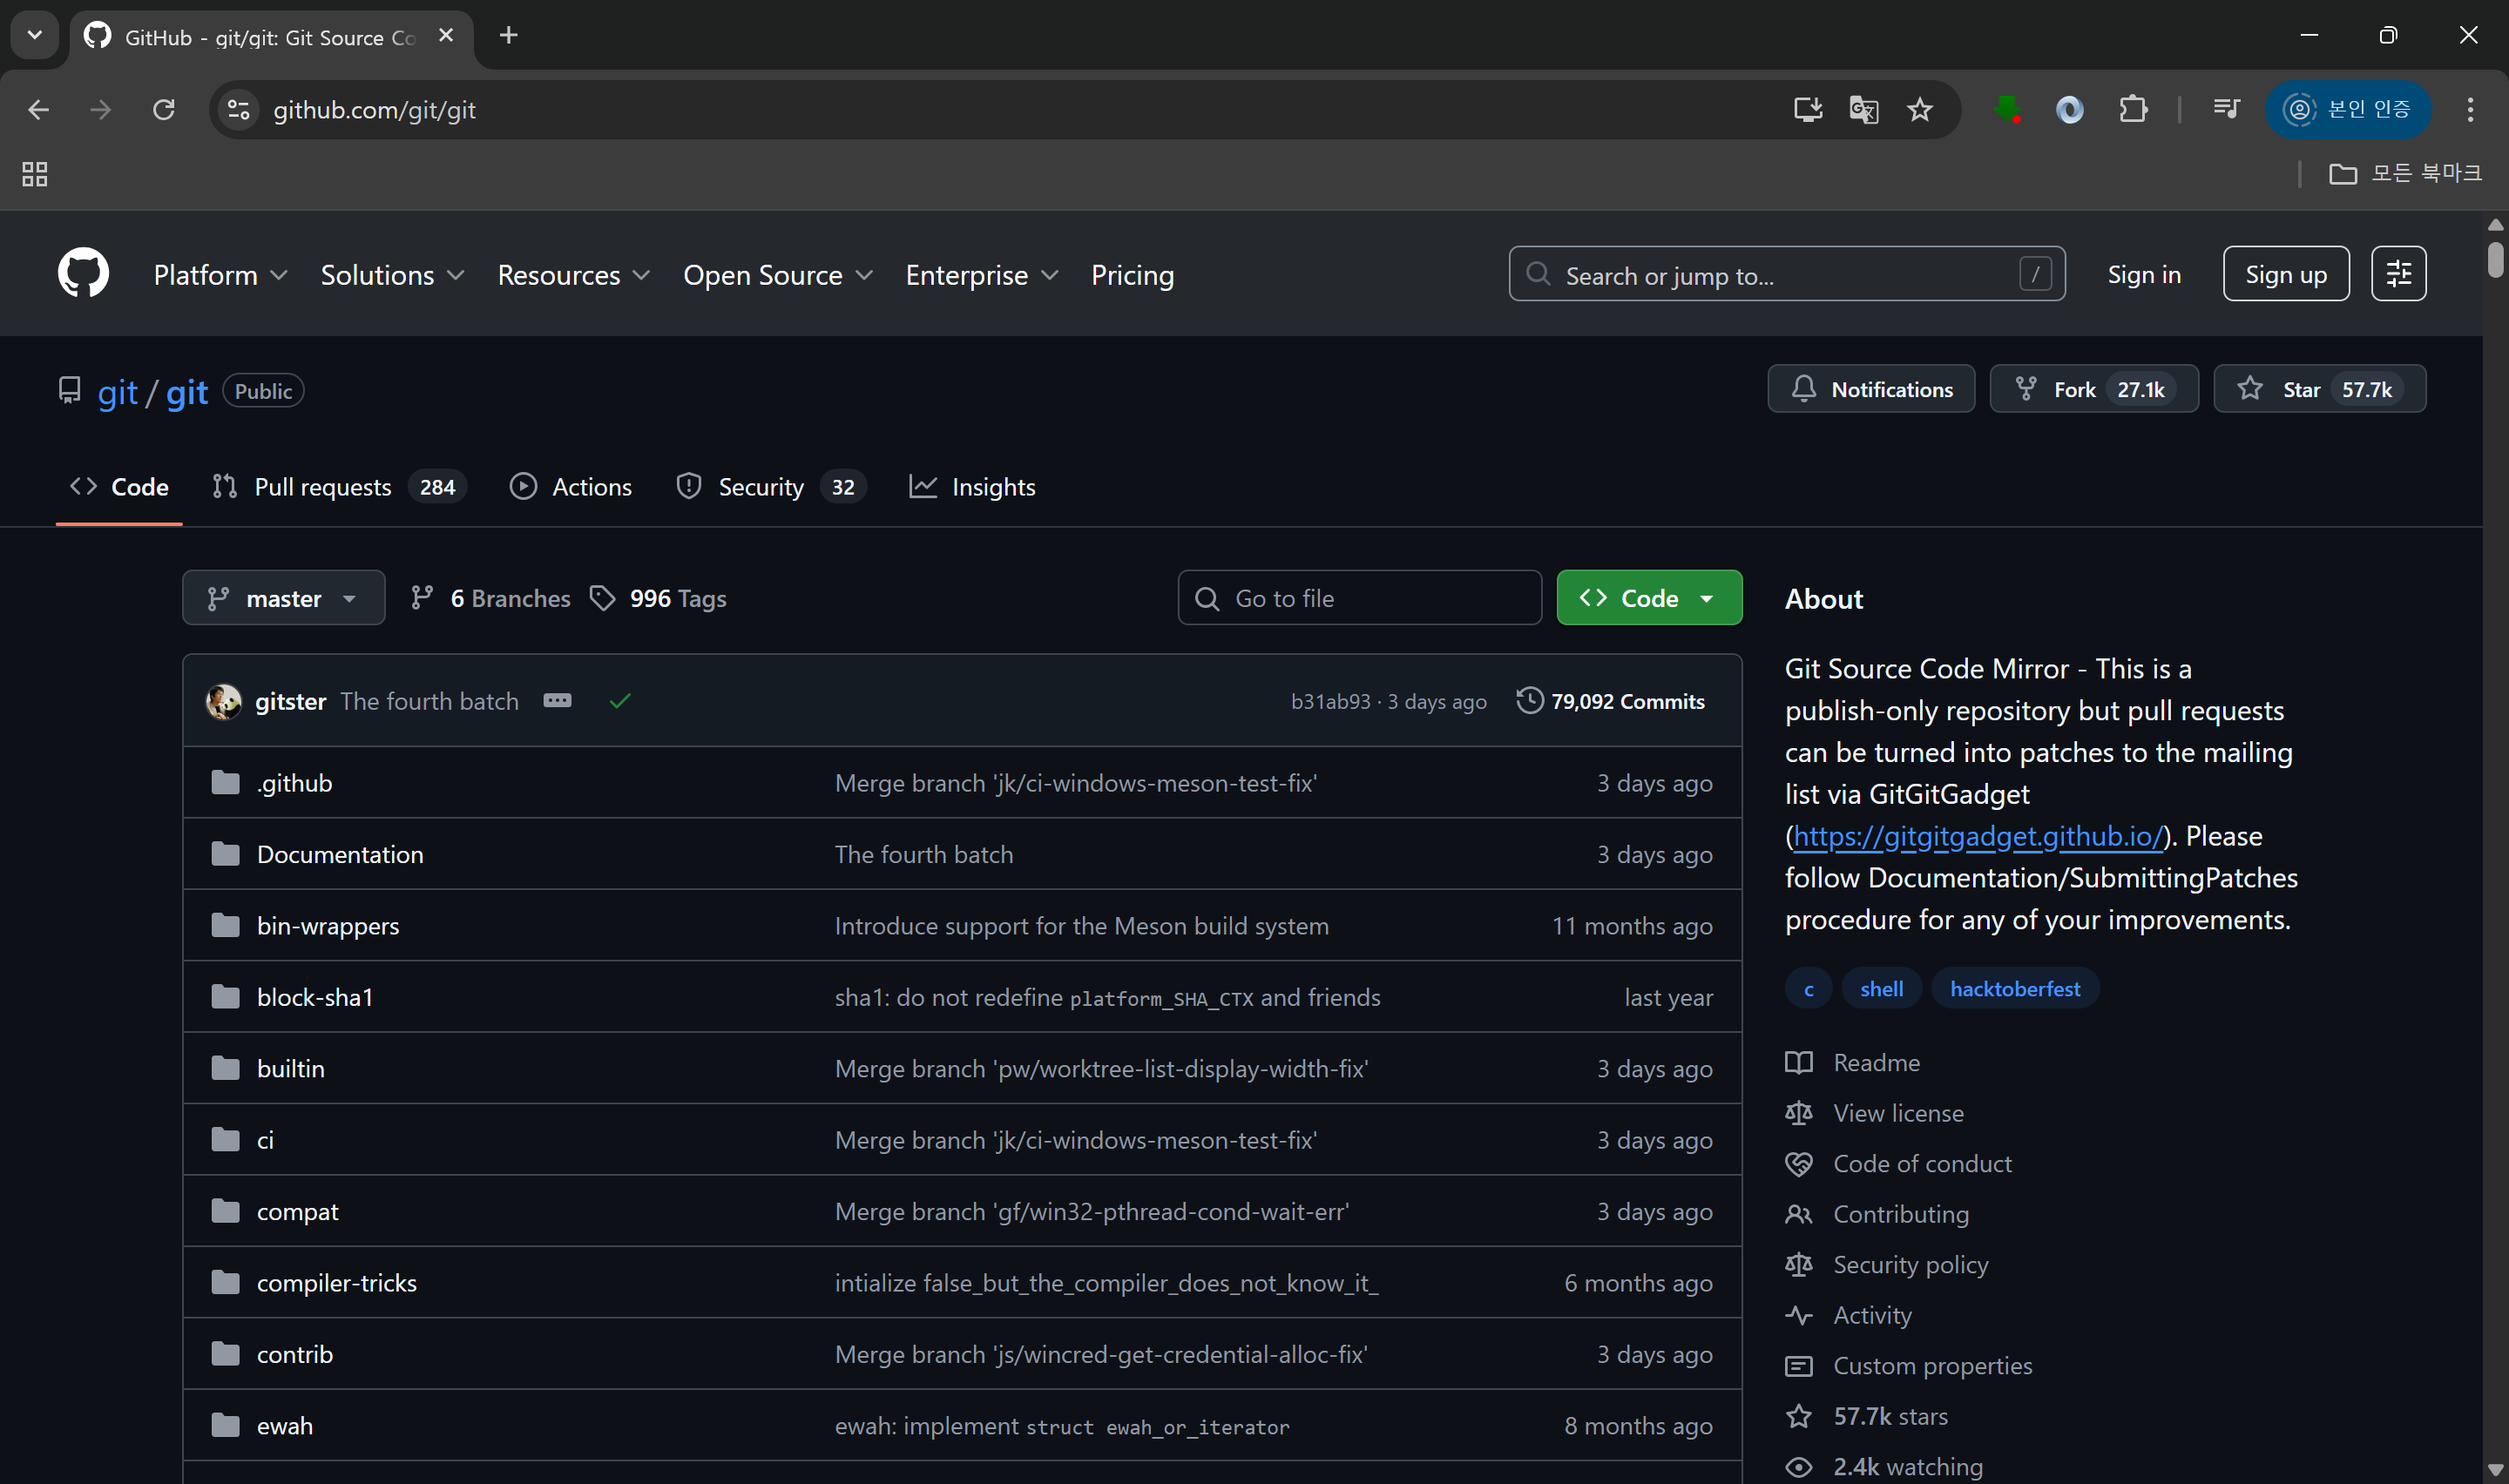Image resolution: width=2509 pixels, height=1484 pixels.
Task: Click the shell topic tag
Action: [x=1881, y=988]
